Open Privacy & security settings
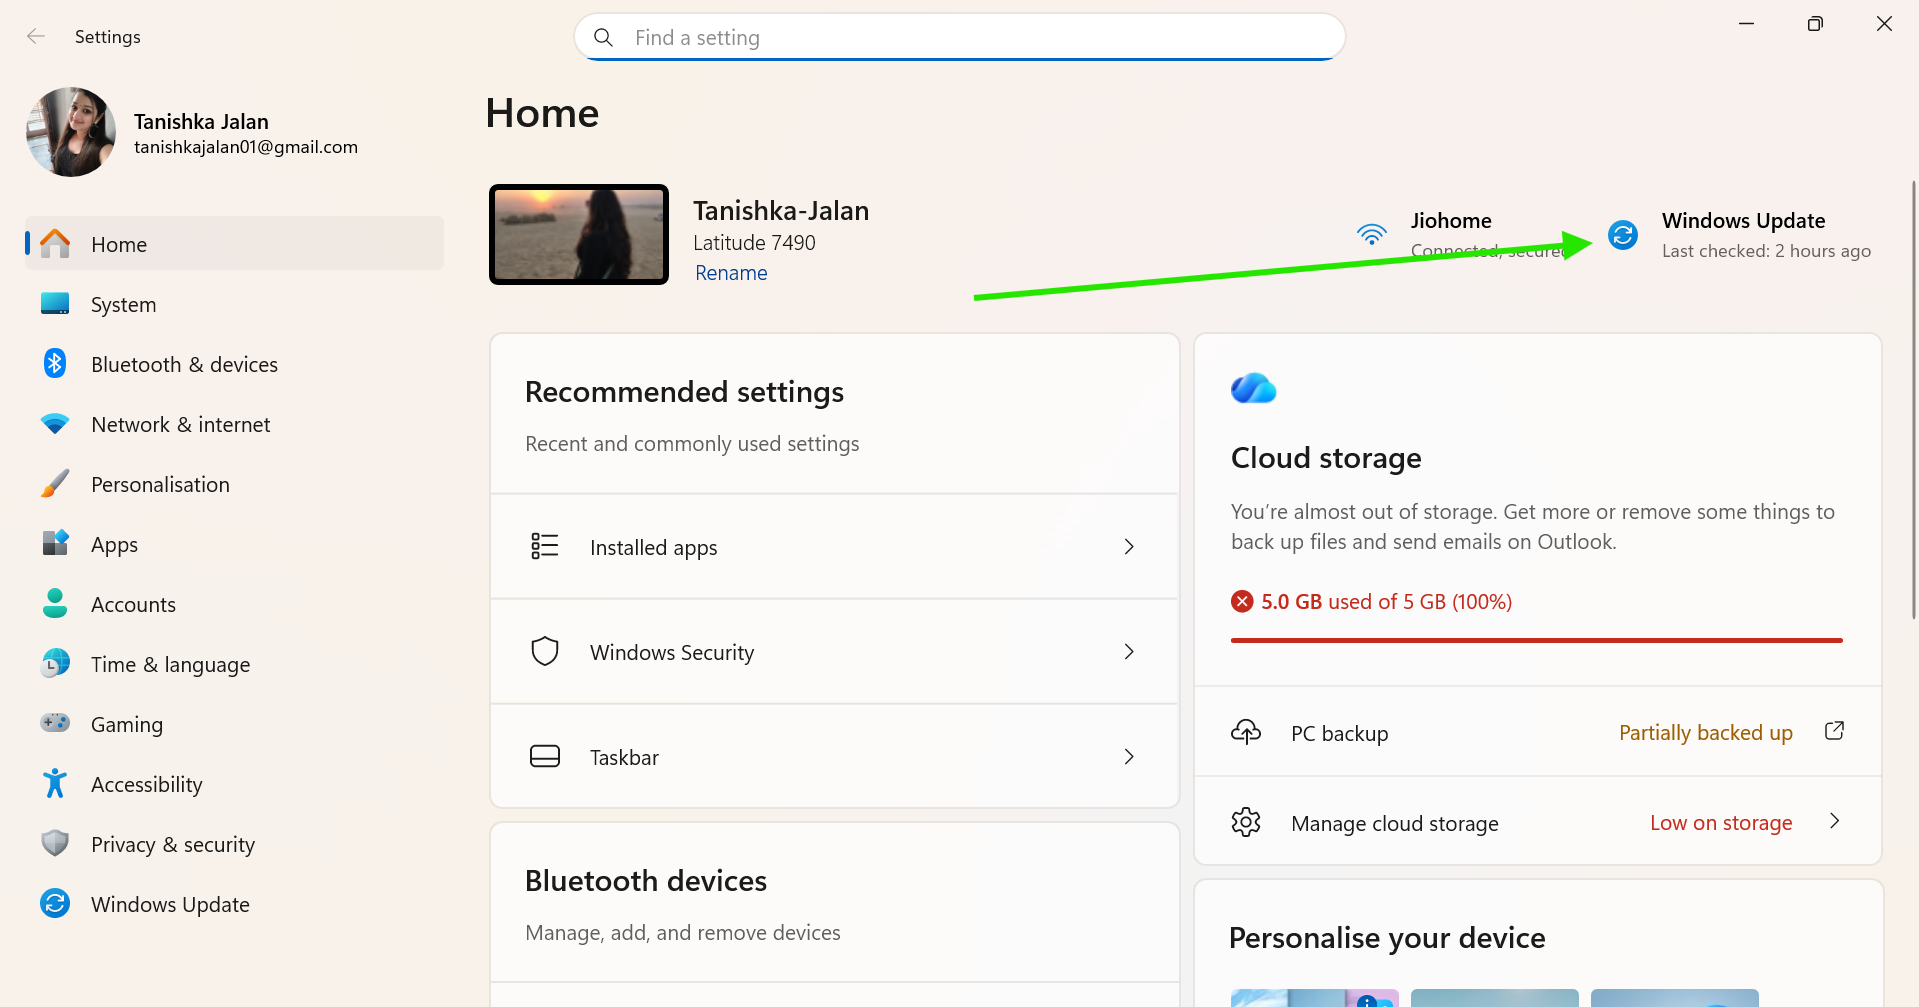Screen dimensions: 1919x1007 (235, 844)
